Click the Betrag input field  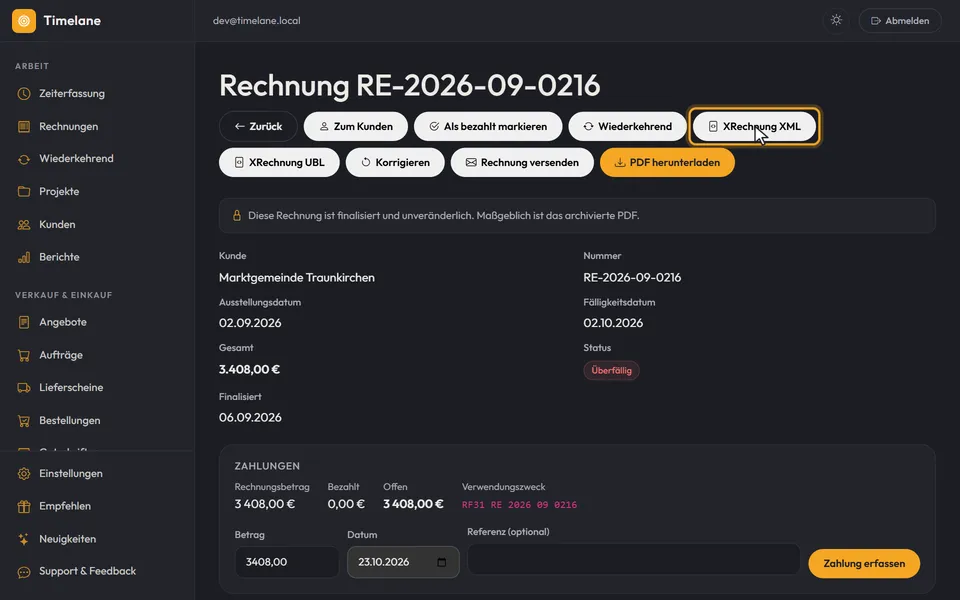click(x=287, y=562)
